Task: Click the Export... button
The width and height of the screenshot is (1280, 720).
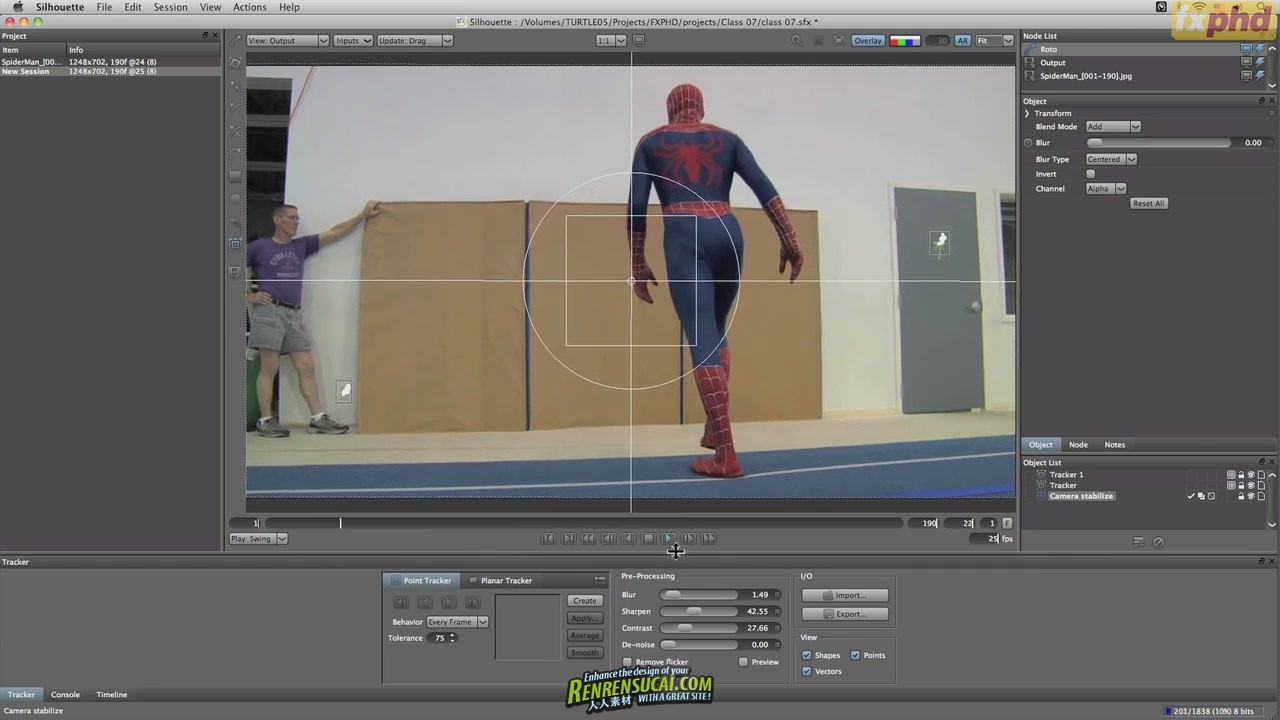Action: [844, 614]
